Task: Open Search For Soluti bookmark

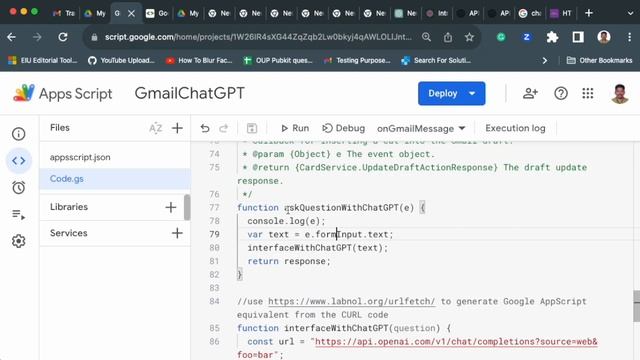Action: [436, 60]
